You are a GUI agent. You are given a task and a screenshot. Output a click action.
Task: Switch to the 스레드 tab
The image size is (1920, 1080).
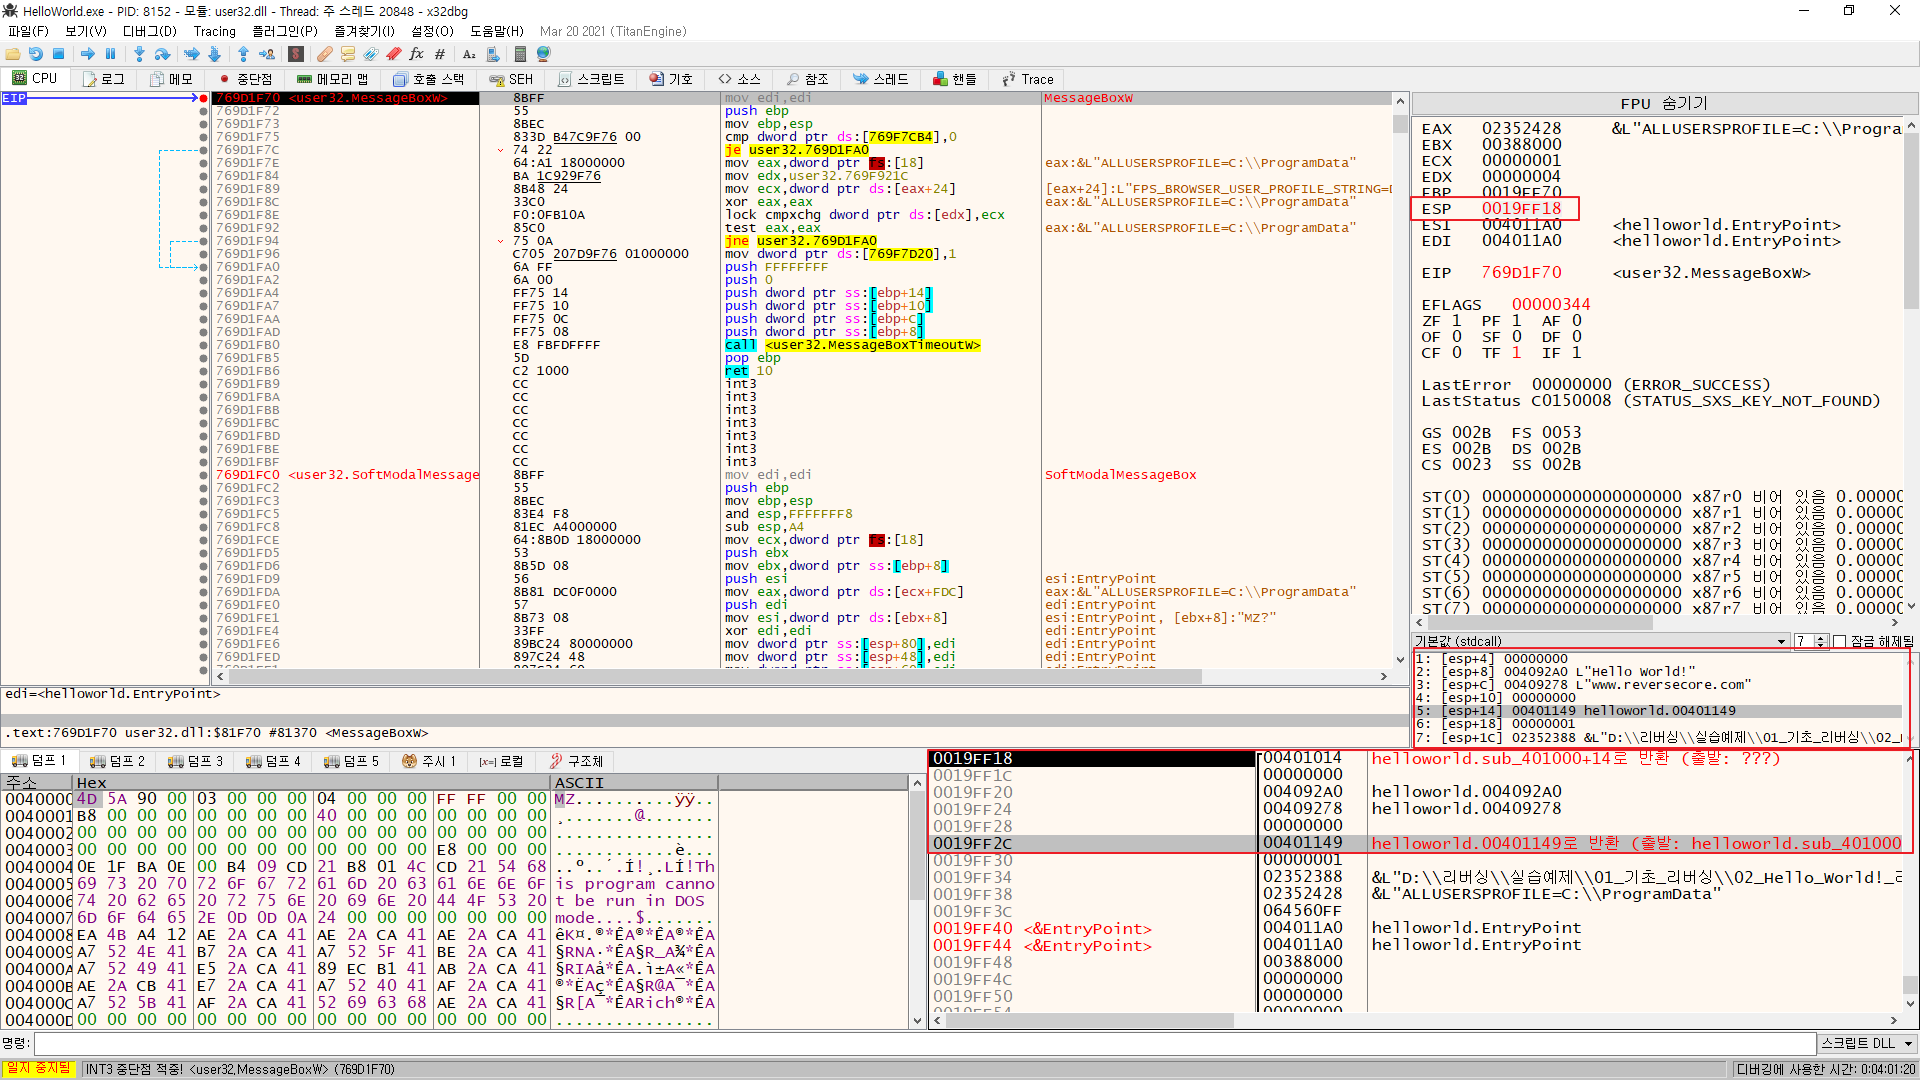pos(881,79)
